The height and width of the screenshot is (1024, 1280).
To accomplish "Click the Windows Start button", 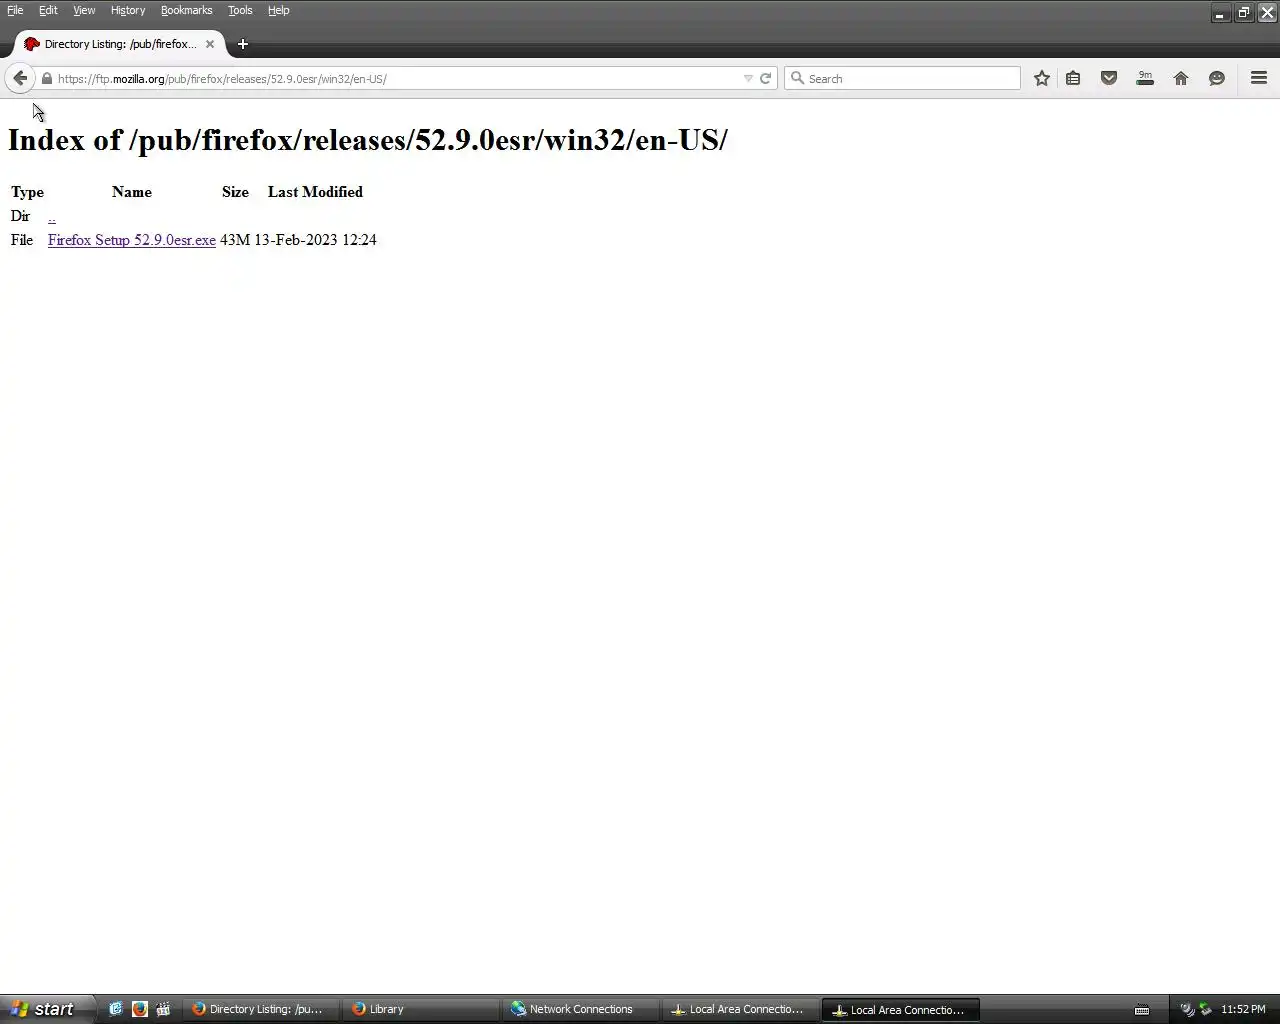I will click(47, 1009).
